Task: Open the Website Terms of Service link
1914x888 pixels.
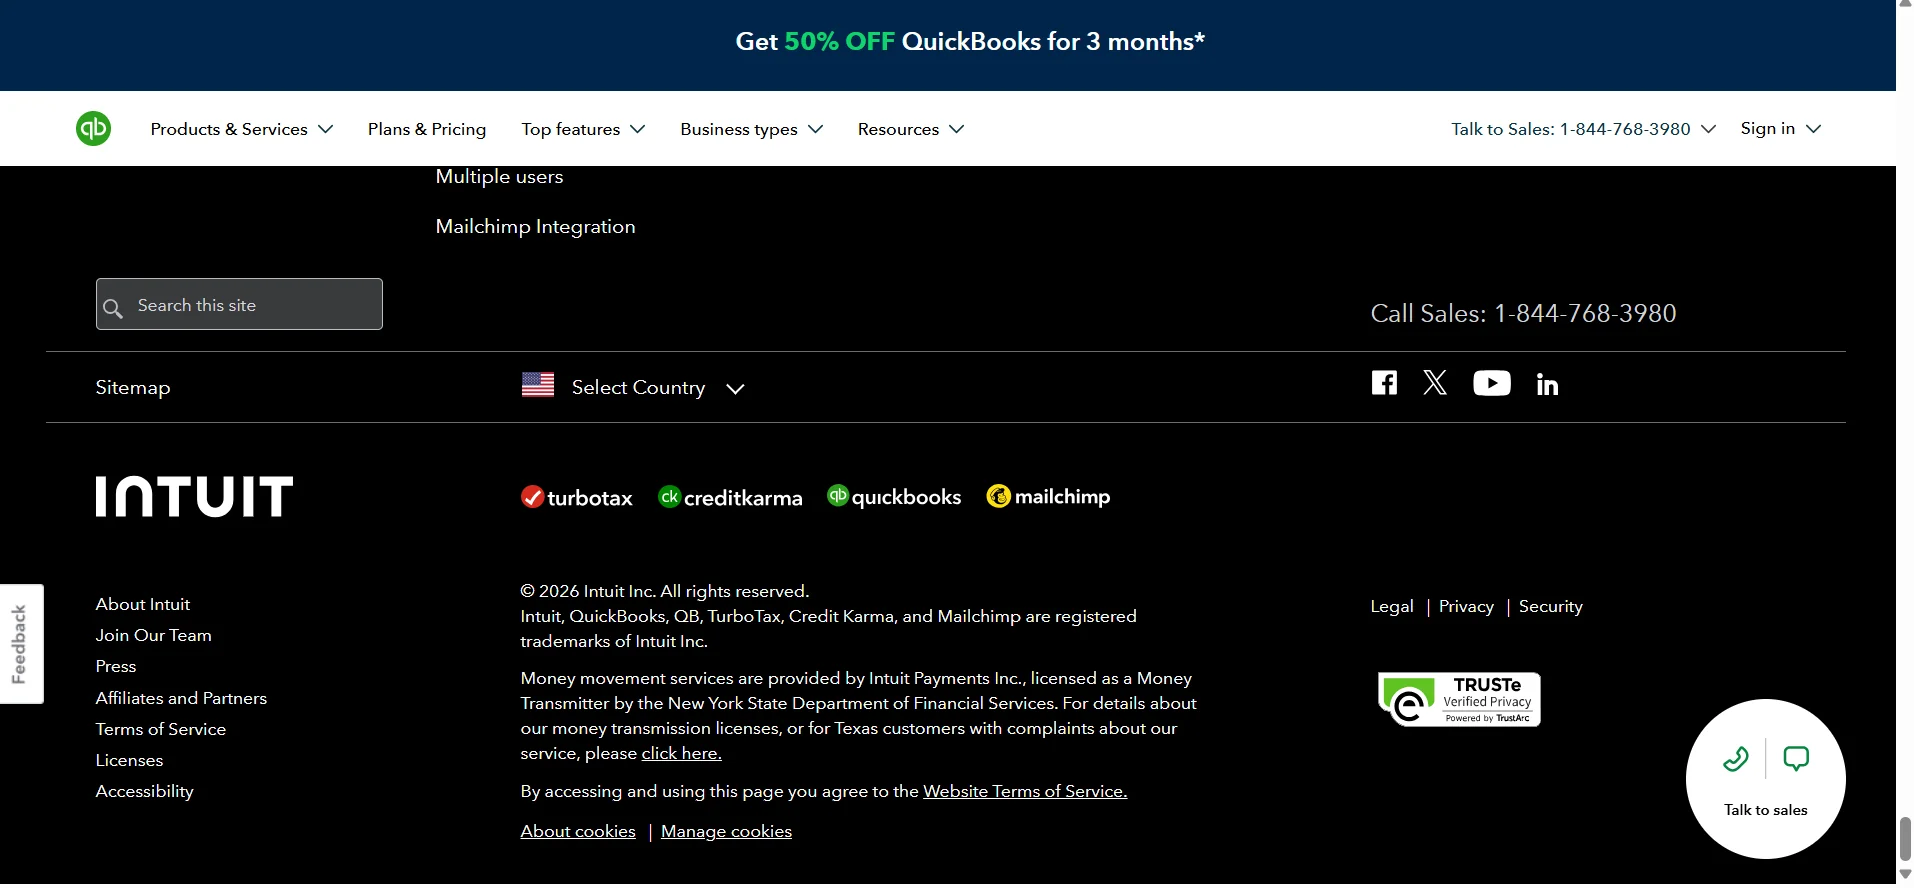Action: point(1025,791)
